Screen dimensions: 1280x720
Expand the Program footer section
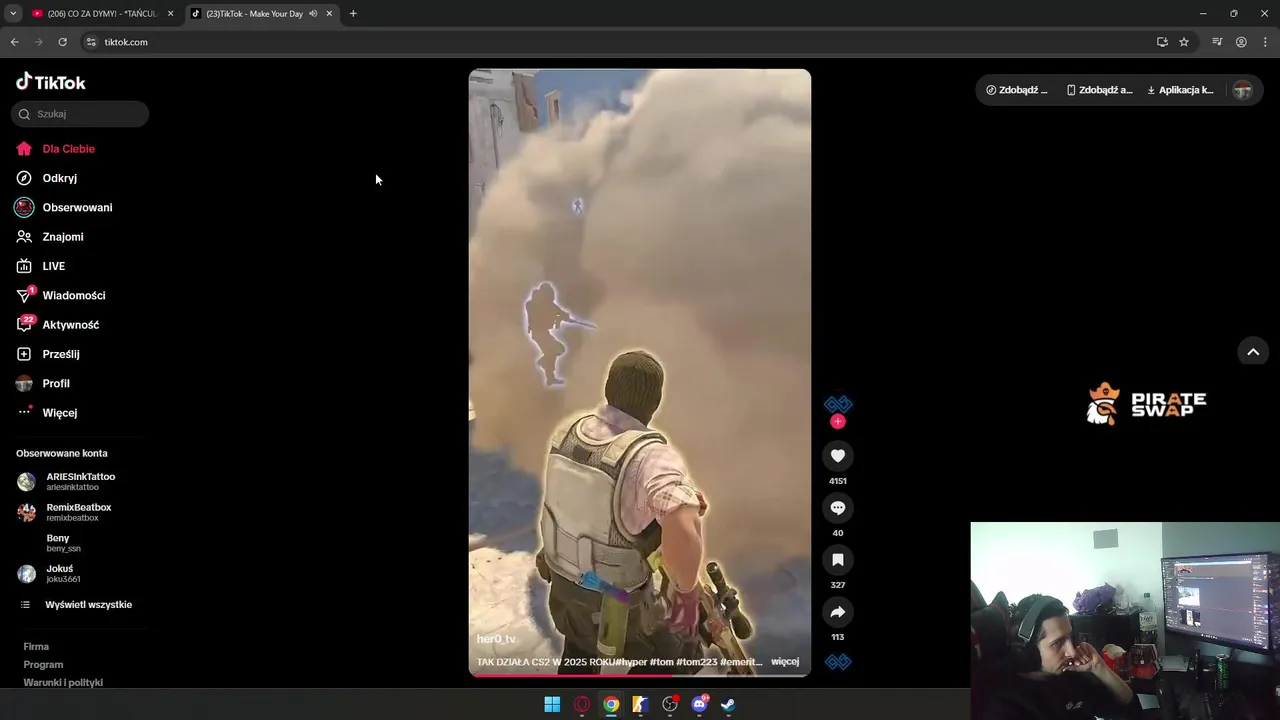point(43,665)
